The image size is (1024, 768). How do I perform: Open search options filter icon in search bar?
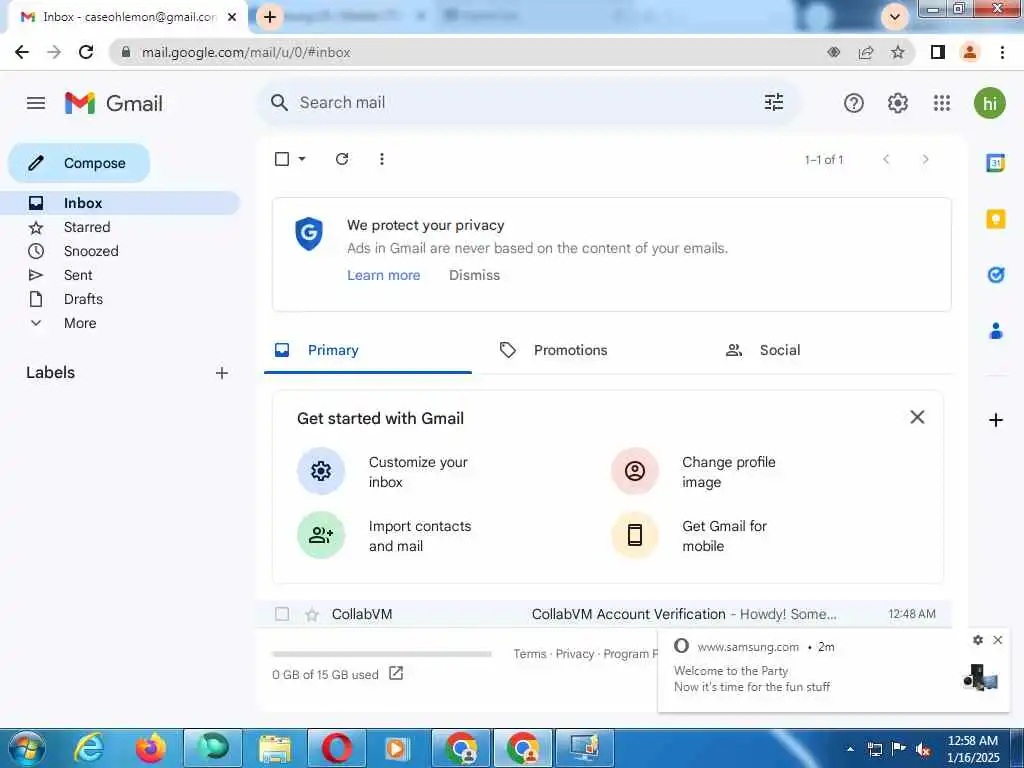tap(774, 103)
